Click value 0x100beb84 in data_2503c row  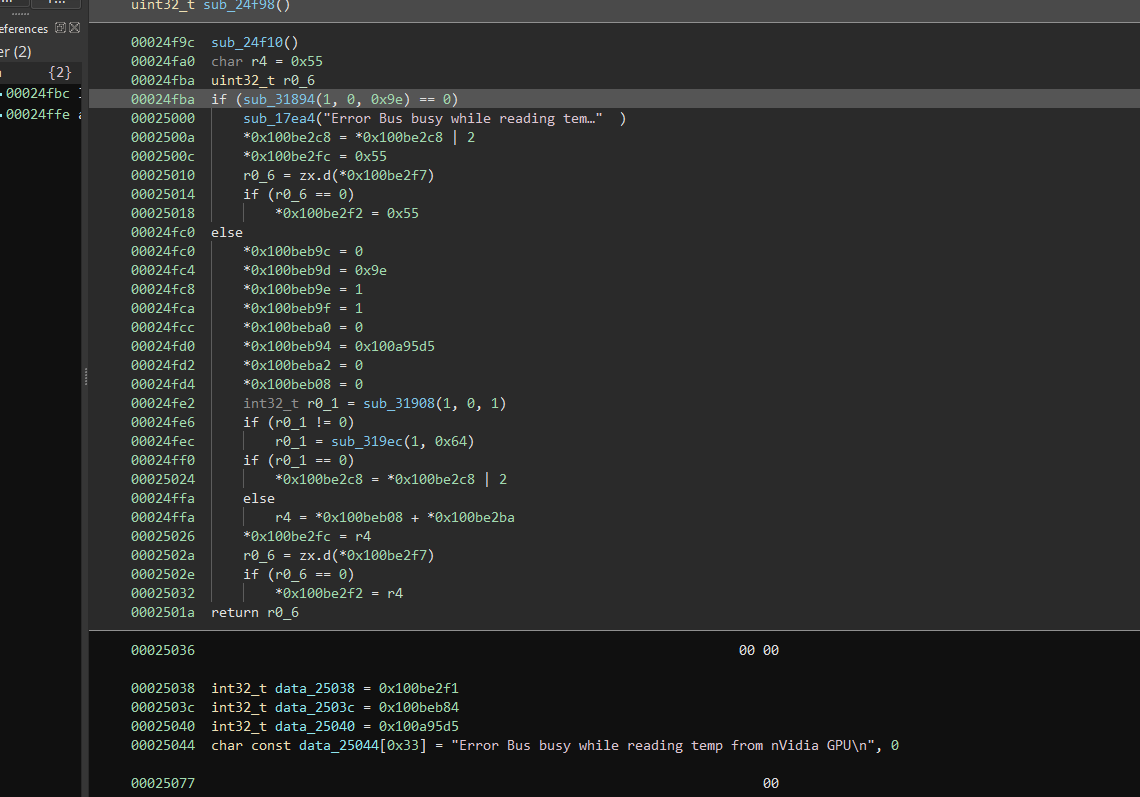pos(419,707)
